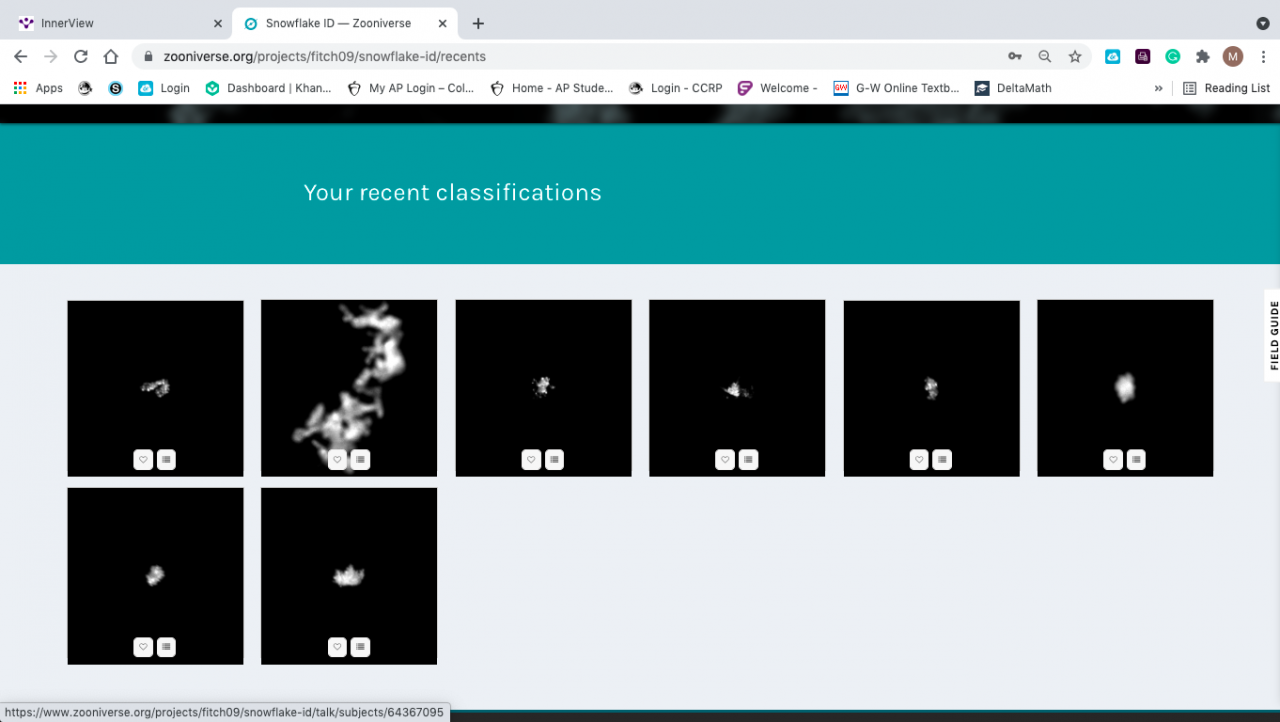Go back to the previous page
1280x722 pixels.
21,57
